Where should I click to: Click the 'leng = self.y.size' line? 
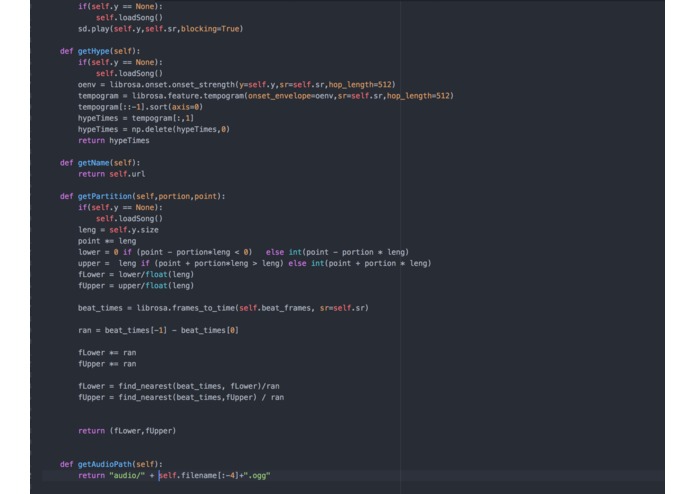(x=118, y=230)
